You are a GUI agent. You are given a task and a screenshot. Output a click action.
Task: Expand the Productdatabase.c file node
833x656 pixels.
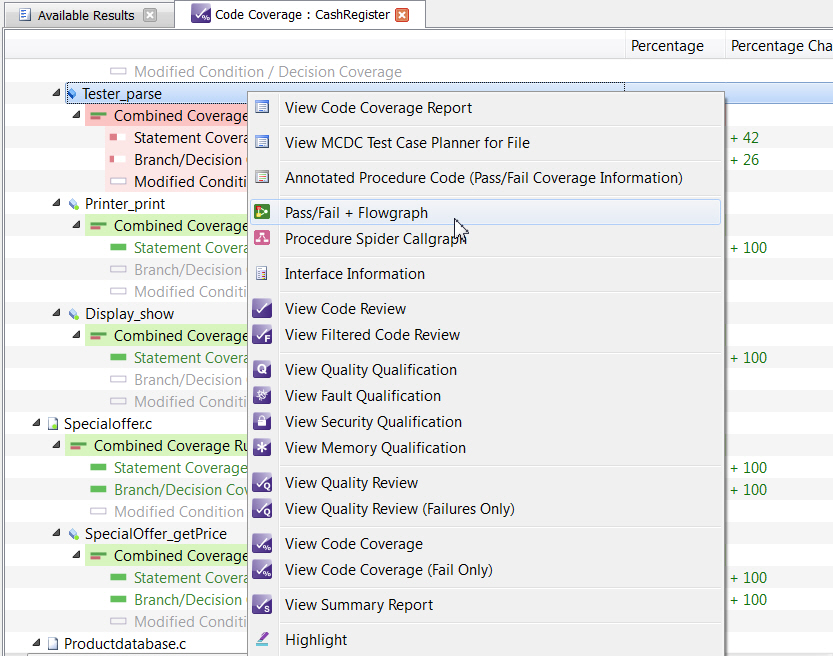point(37,643)
